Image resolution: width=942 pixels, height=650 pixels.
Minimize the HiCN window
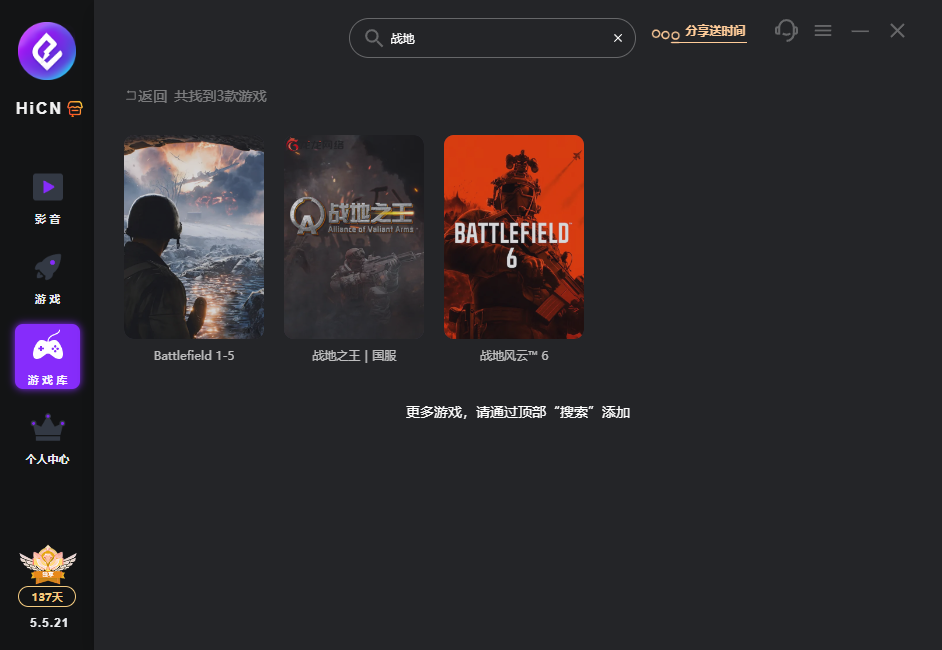click(860, 31)
